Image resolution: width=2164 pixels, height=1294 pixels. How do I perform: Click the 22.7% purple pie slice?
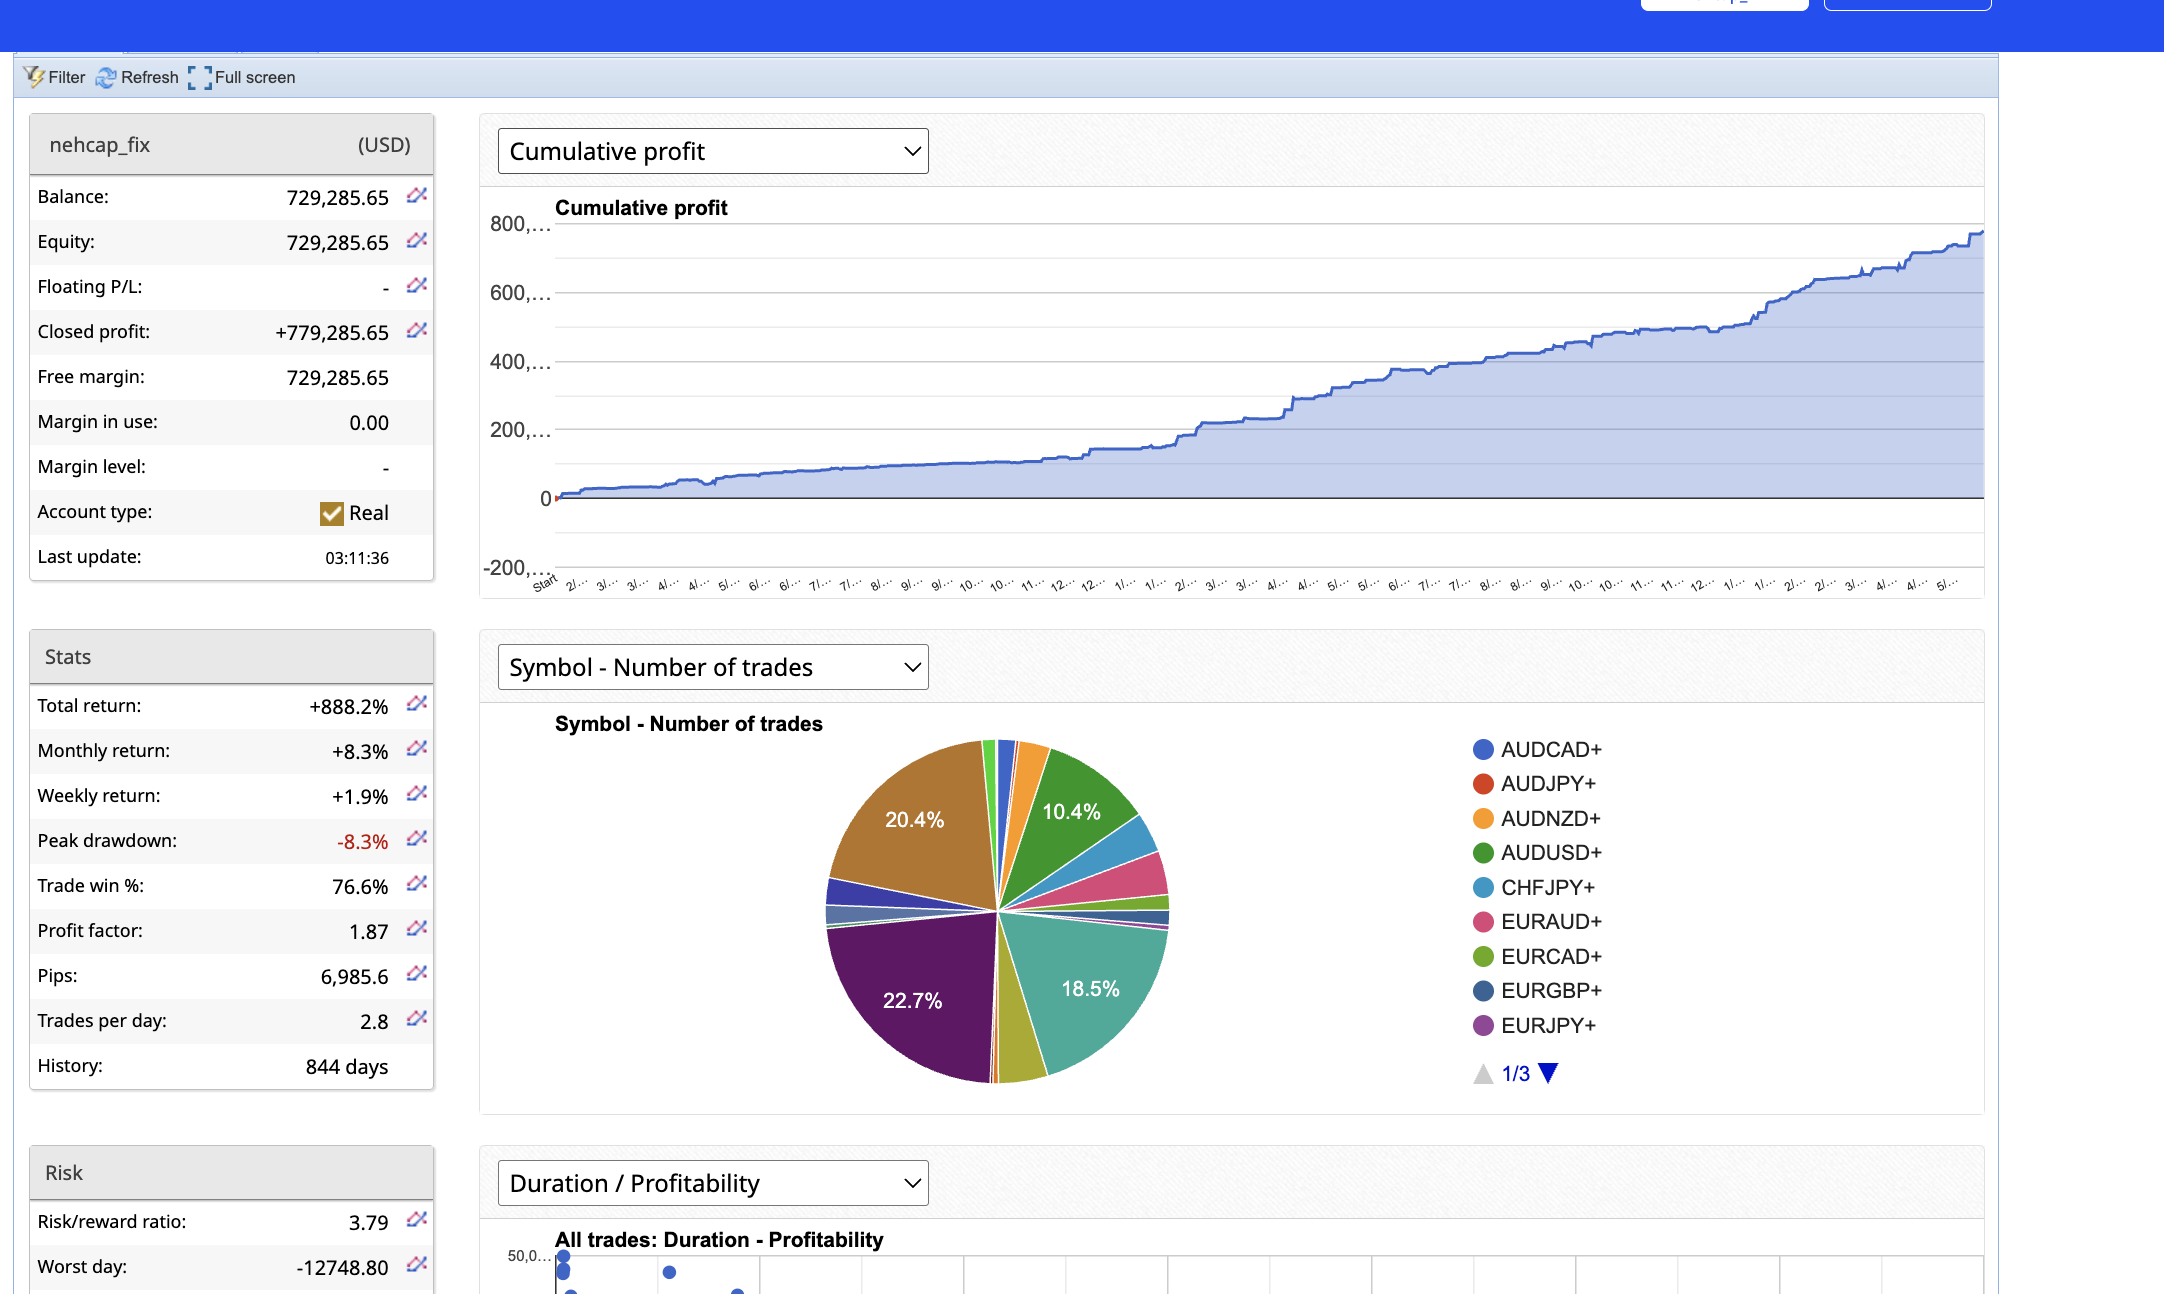pyautogui.click(x=910, y=1000)
